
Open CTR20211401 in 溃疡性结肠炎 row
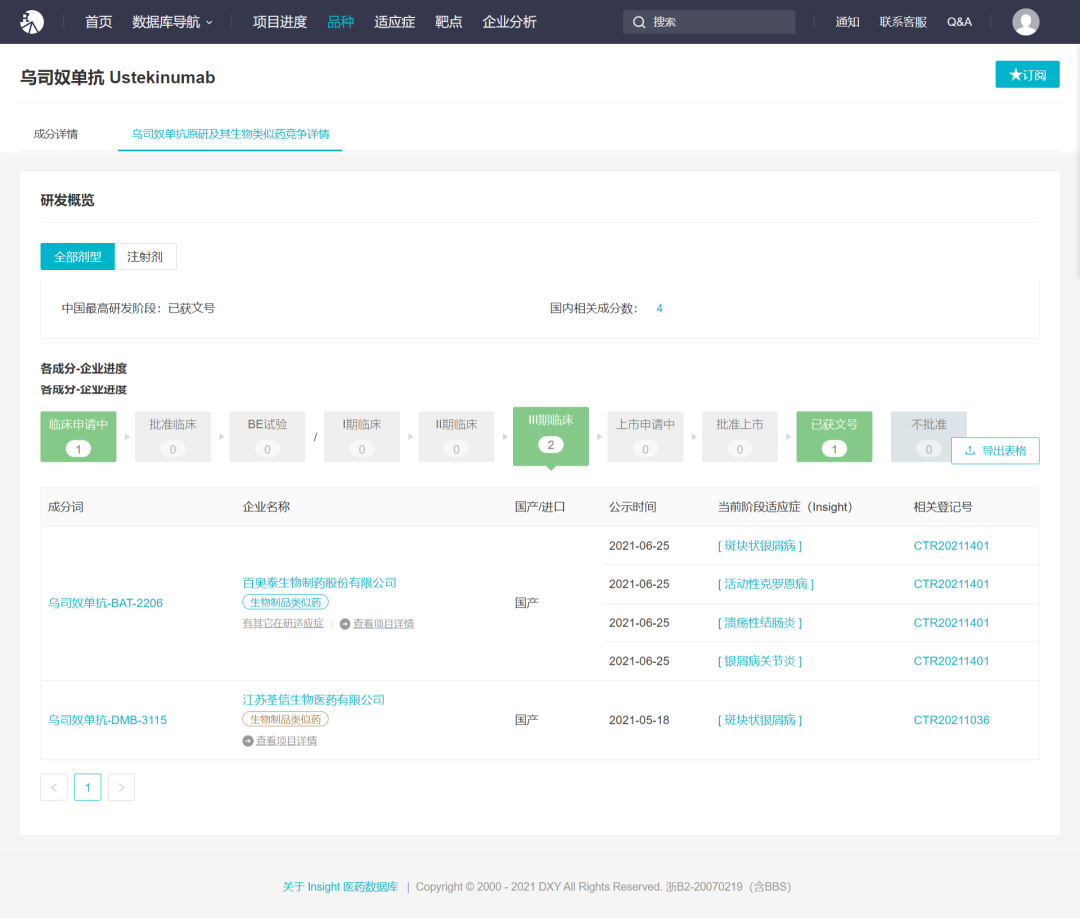pyautogui.click(x=951, y=623)
